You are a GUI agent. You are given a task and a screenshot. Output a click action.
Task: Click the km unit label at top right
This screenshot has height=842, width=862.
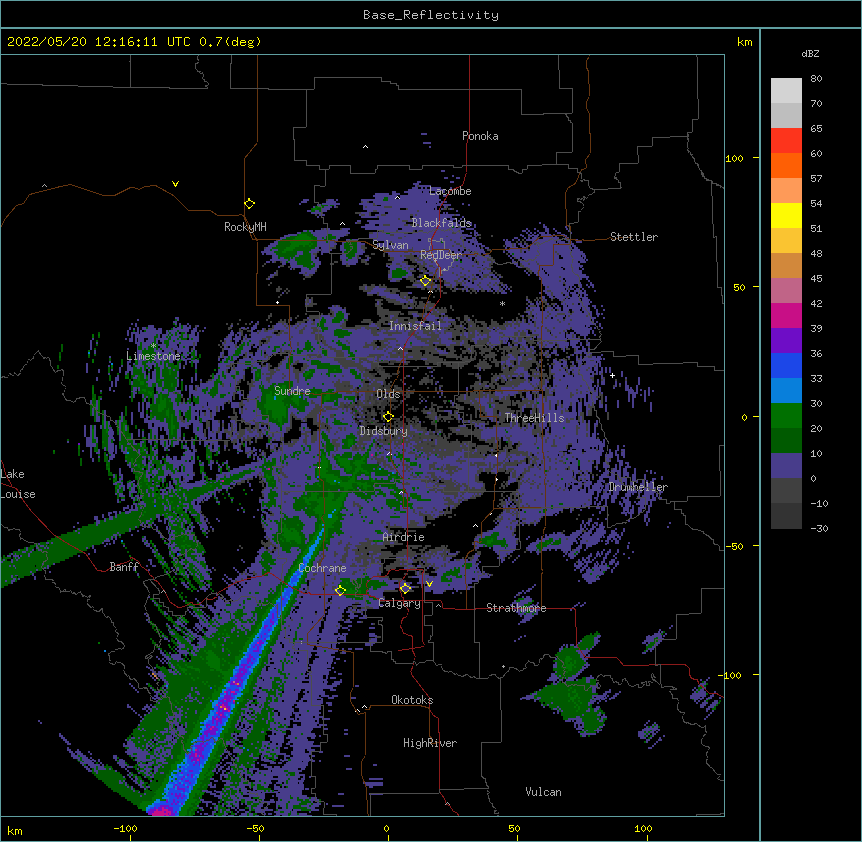click(x=744, y=42)
